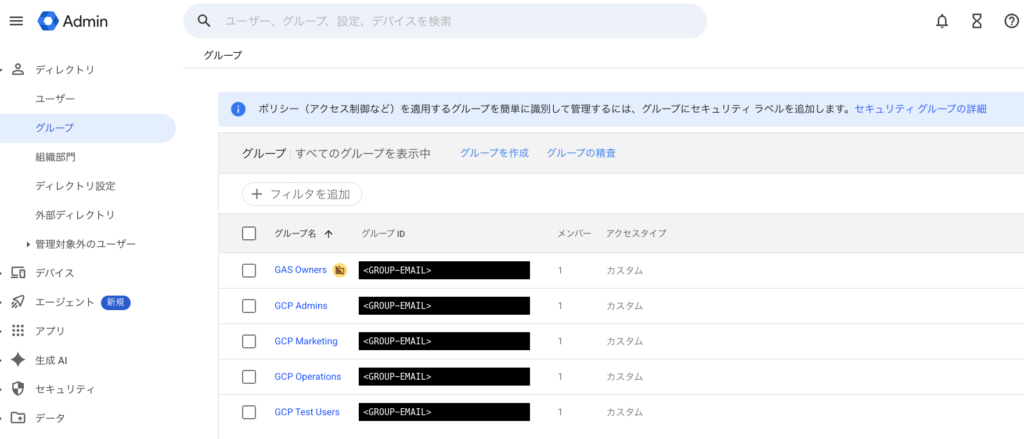Click the security shield icon

[18, 389]
